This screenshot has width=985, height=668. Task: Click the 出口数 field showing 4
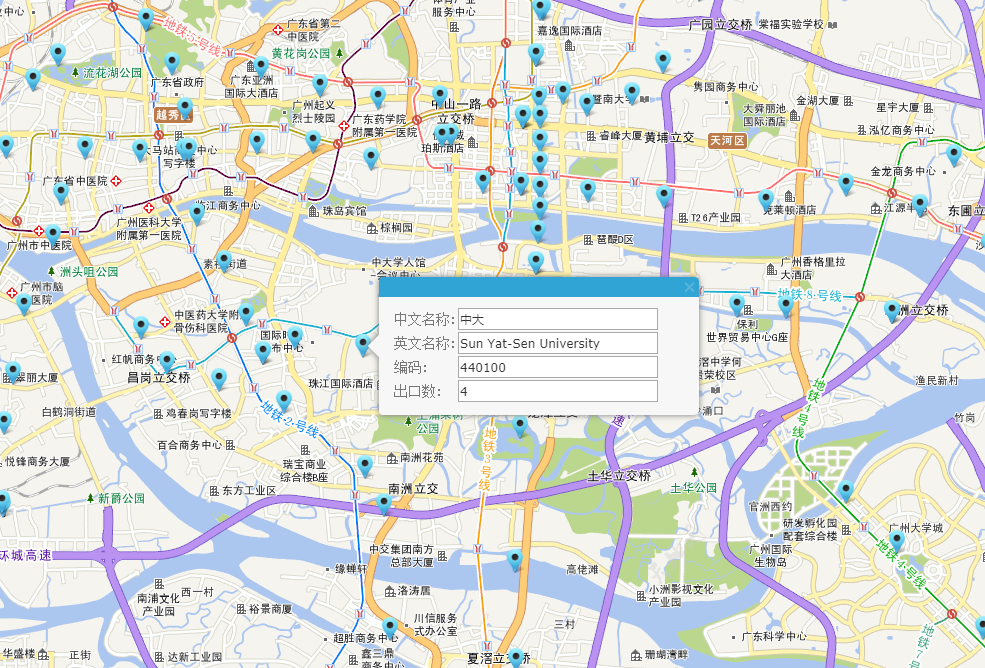pyautogui.click(x=558, y=391)
